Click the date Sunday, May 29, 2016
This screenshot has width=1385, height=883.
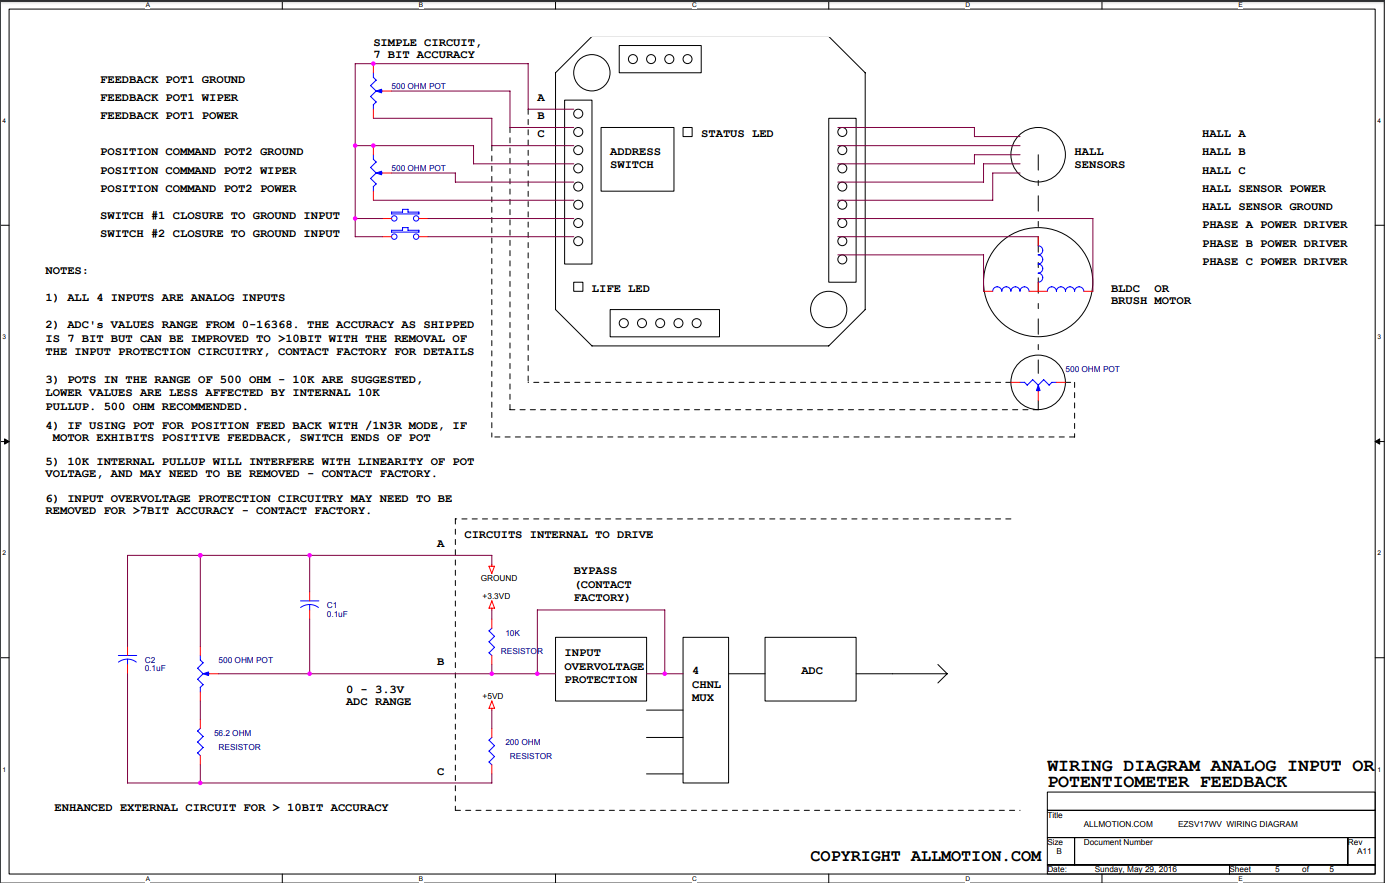click(1136, 869)
